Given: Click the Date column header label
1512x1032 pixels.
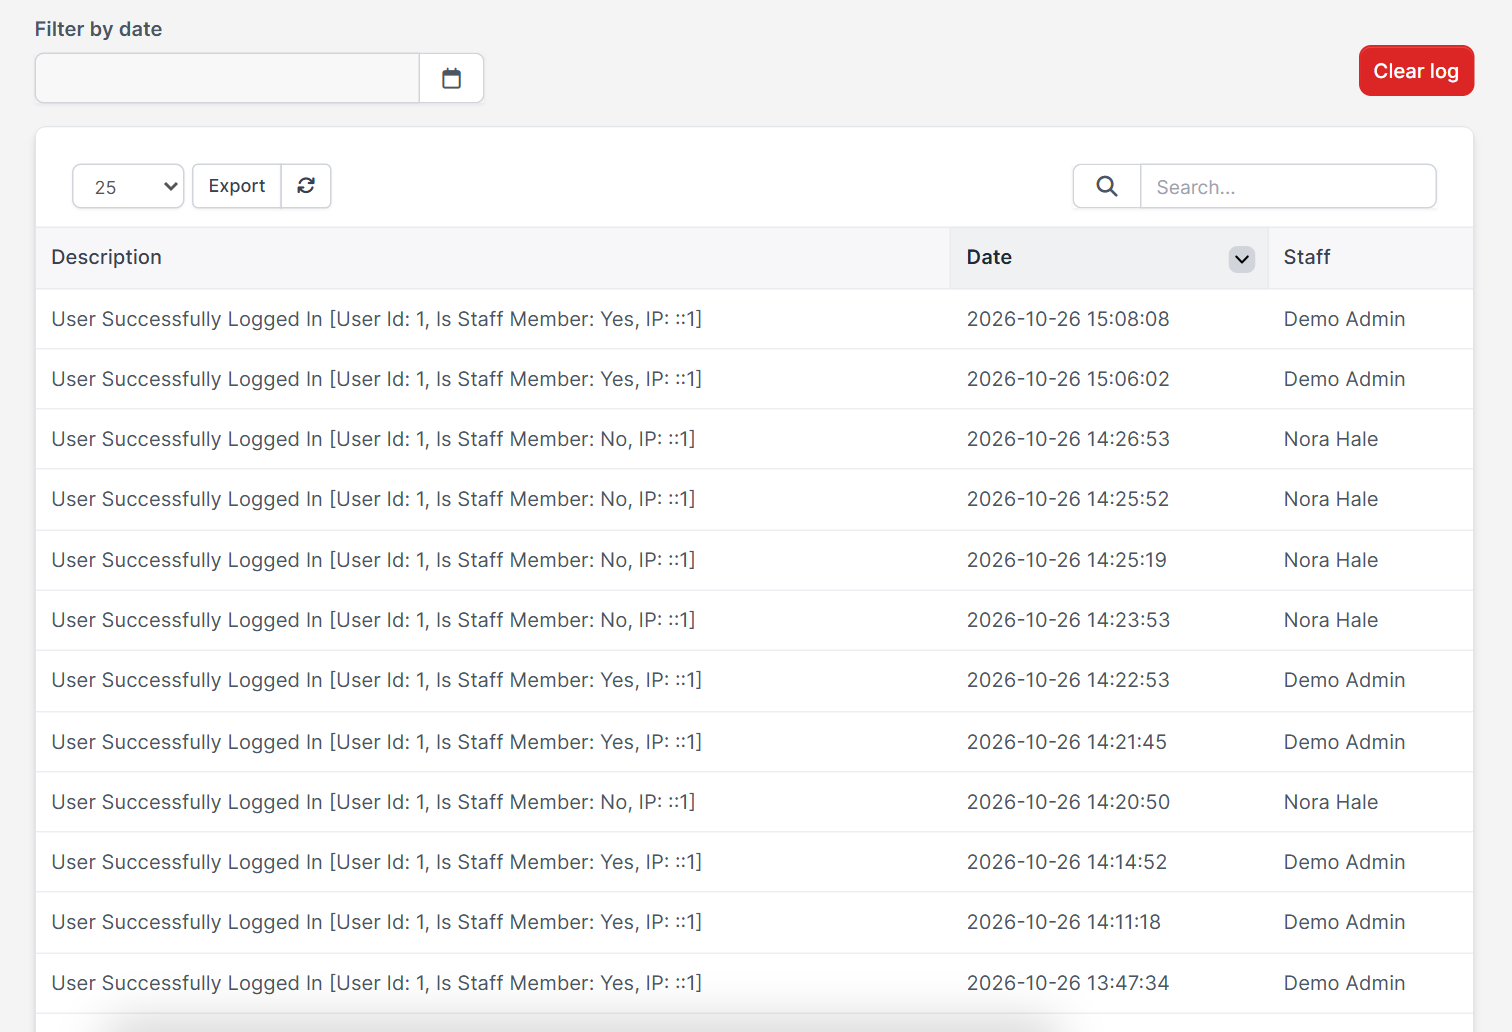Looking at the screenshot, I should click(989, 257).
